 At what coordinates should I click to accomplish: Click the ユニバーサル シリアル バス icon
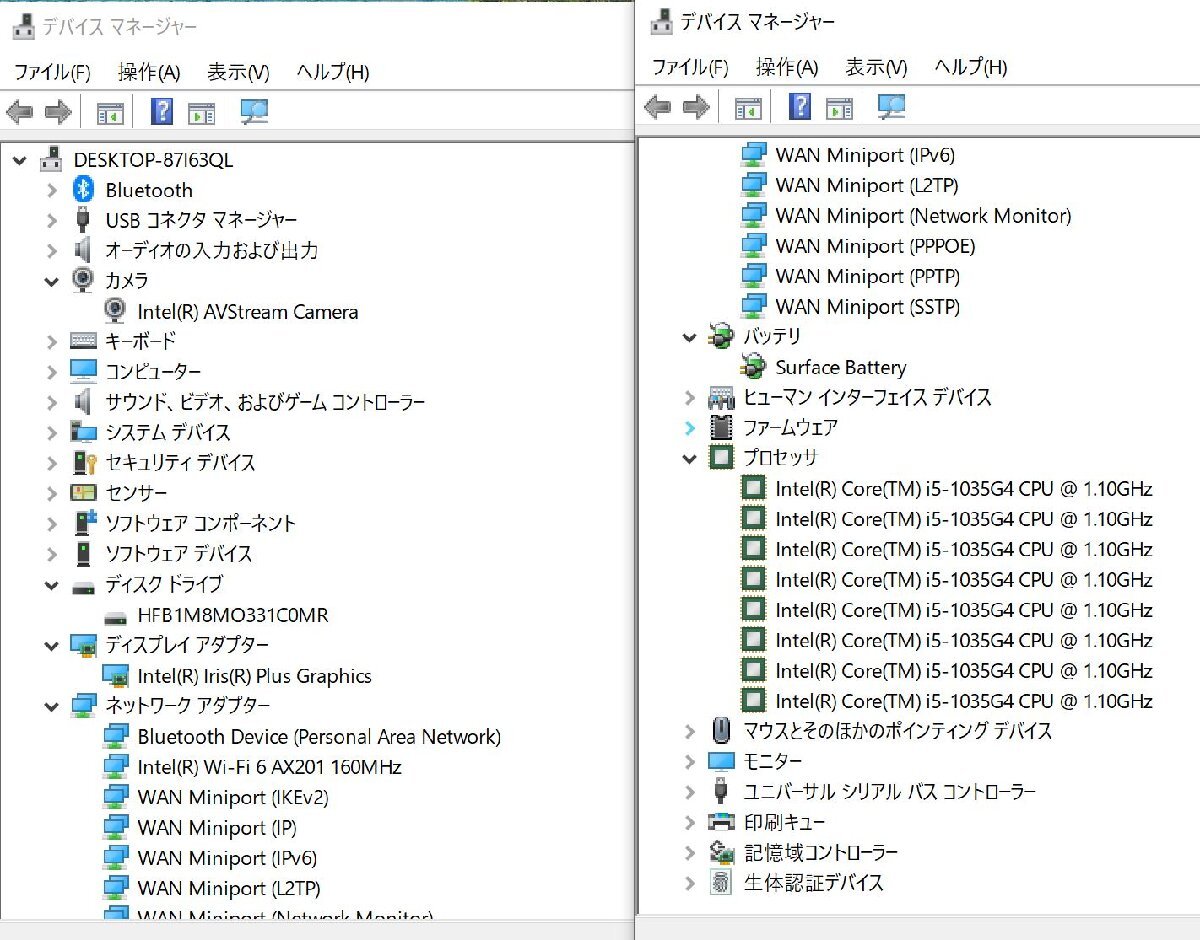[x=721, y=791]
